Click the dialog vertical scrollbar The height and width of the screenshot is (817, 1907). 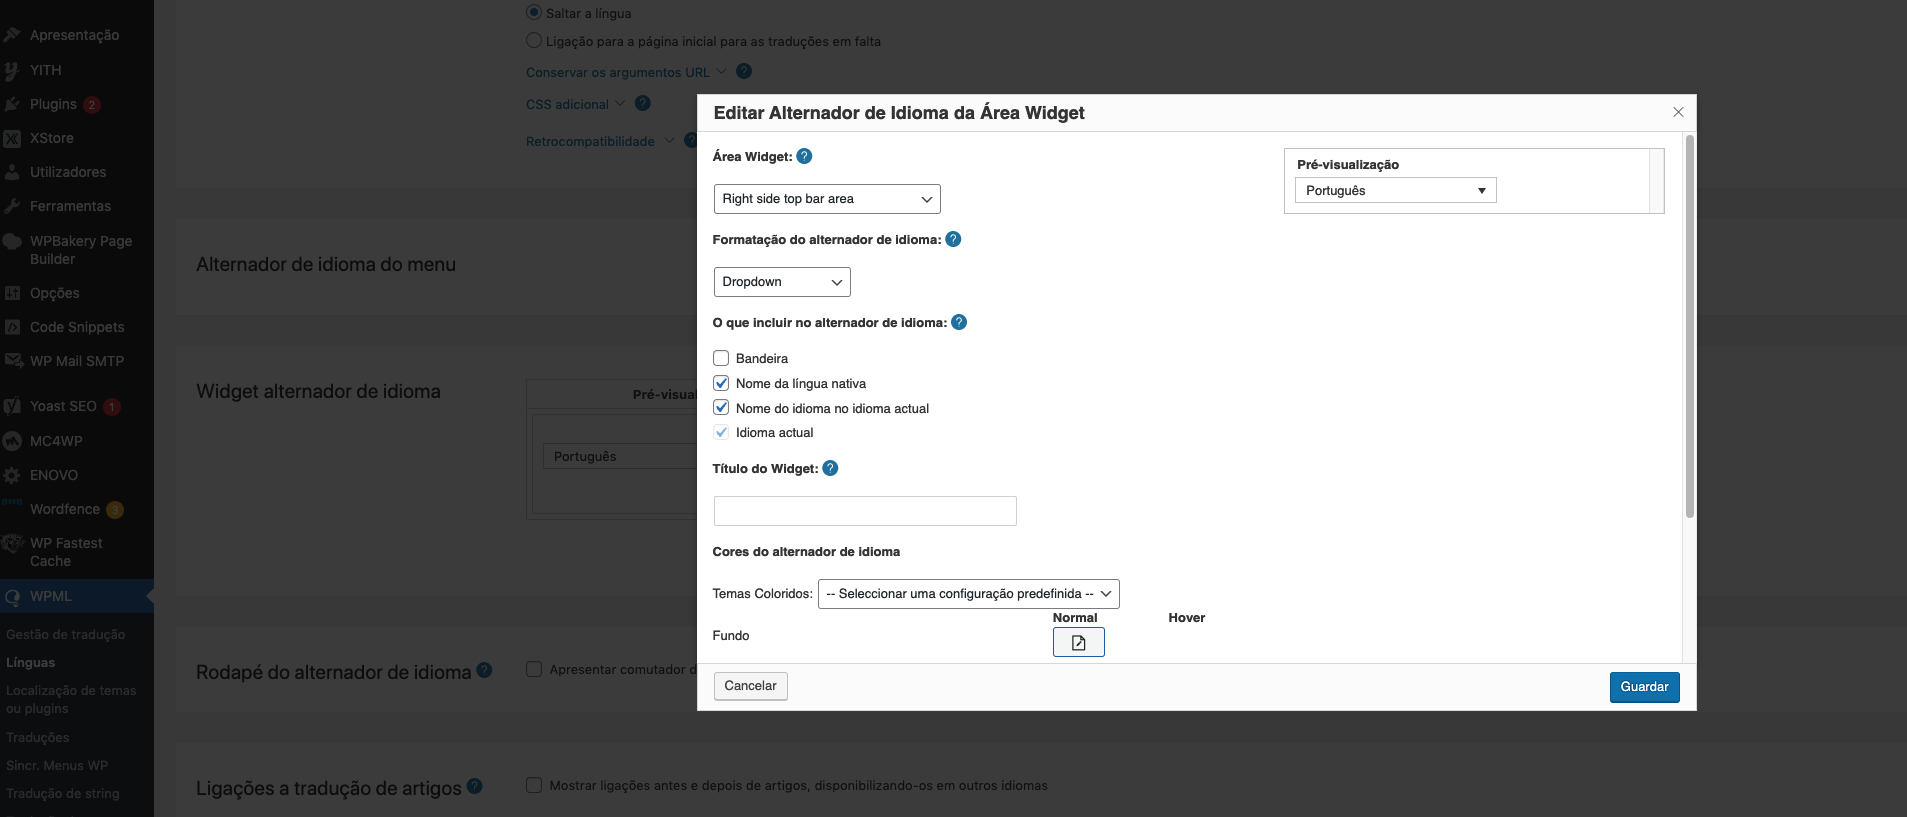[1689, 326]
